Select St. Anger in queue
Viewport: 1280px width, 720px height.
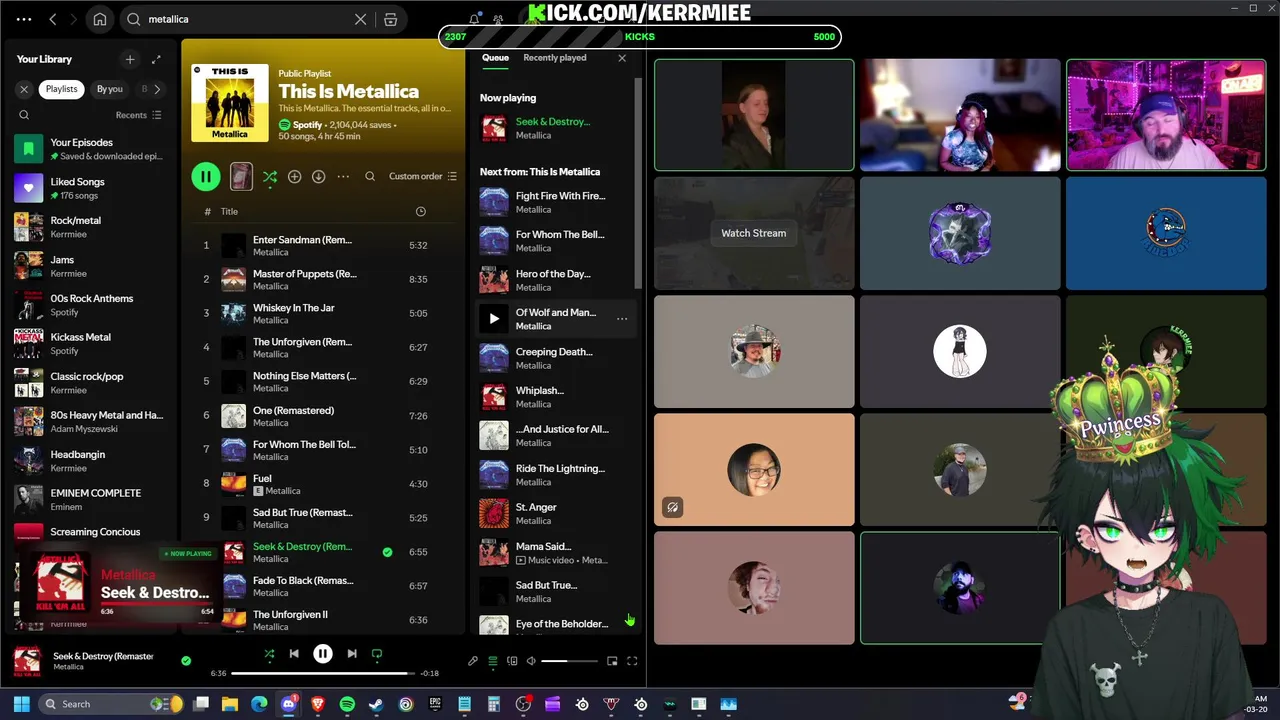click(x=554, y=513)
